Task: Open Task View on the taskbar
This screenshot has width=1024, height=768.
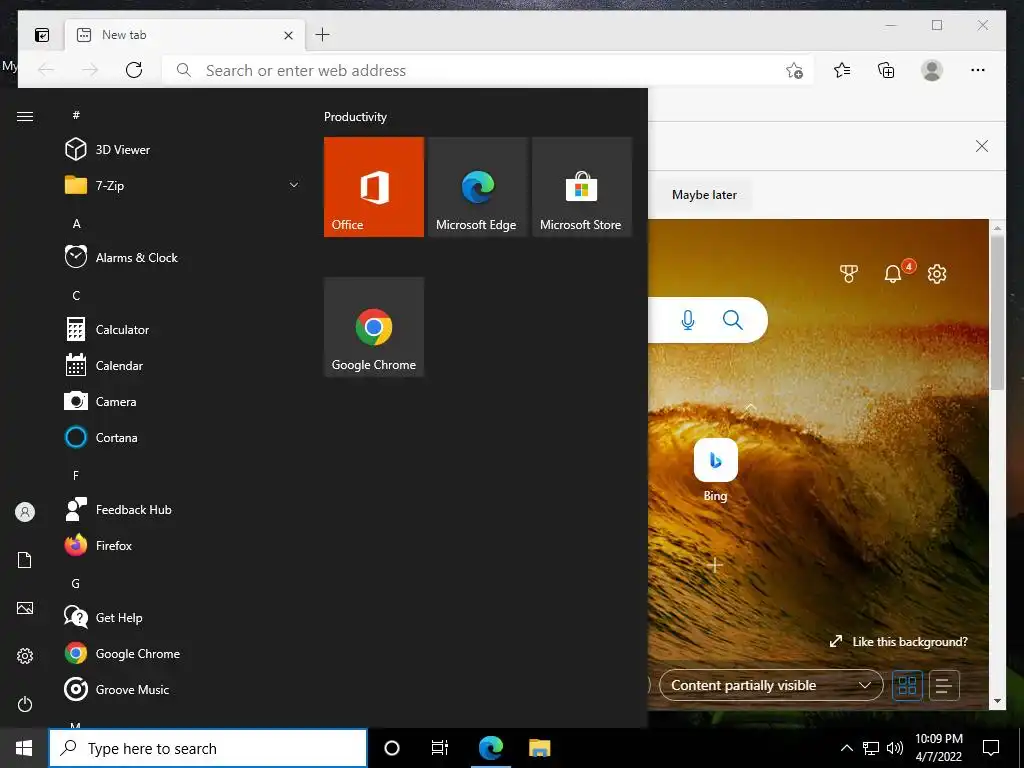Action: pyautogui.click(x=440, y=748)
